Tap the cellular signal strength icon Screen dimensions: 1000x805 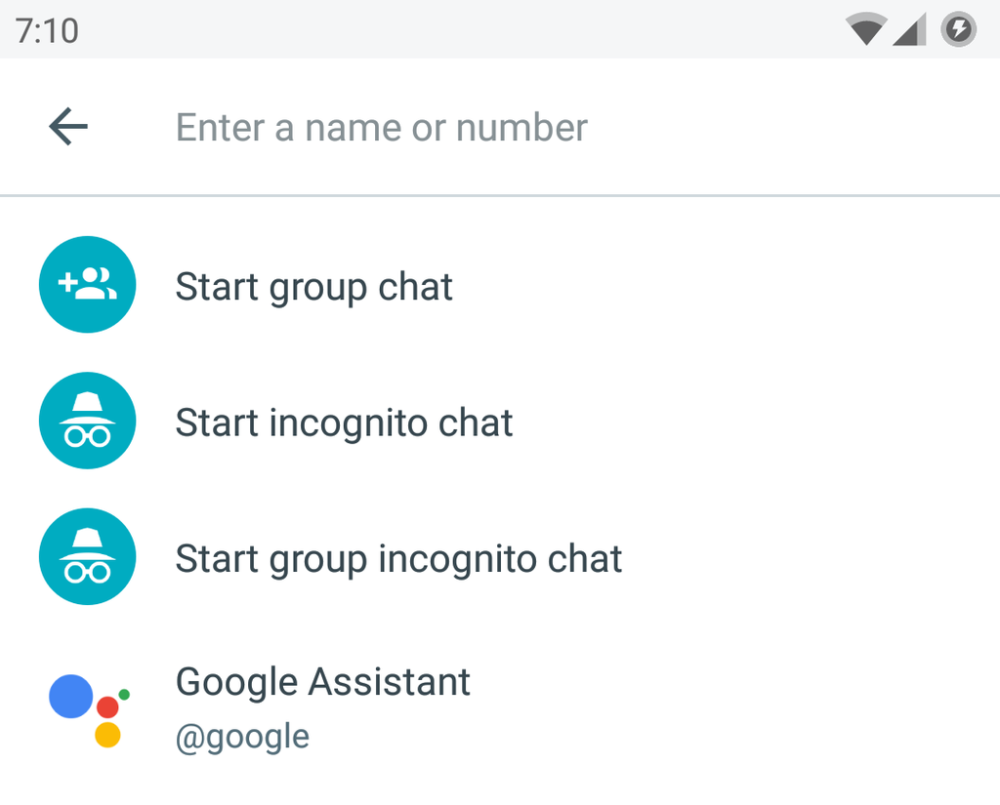(908, 31)
